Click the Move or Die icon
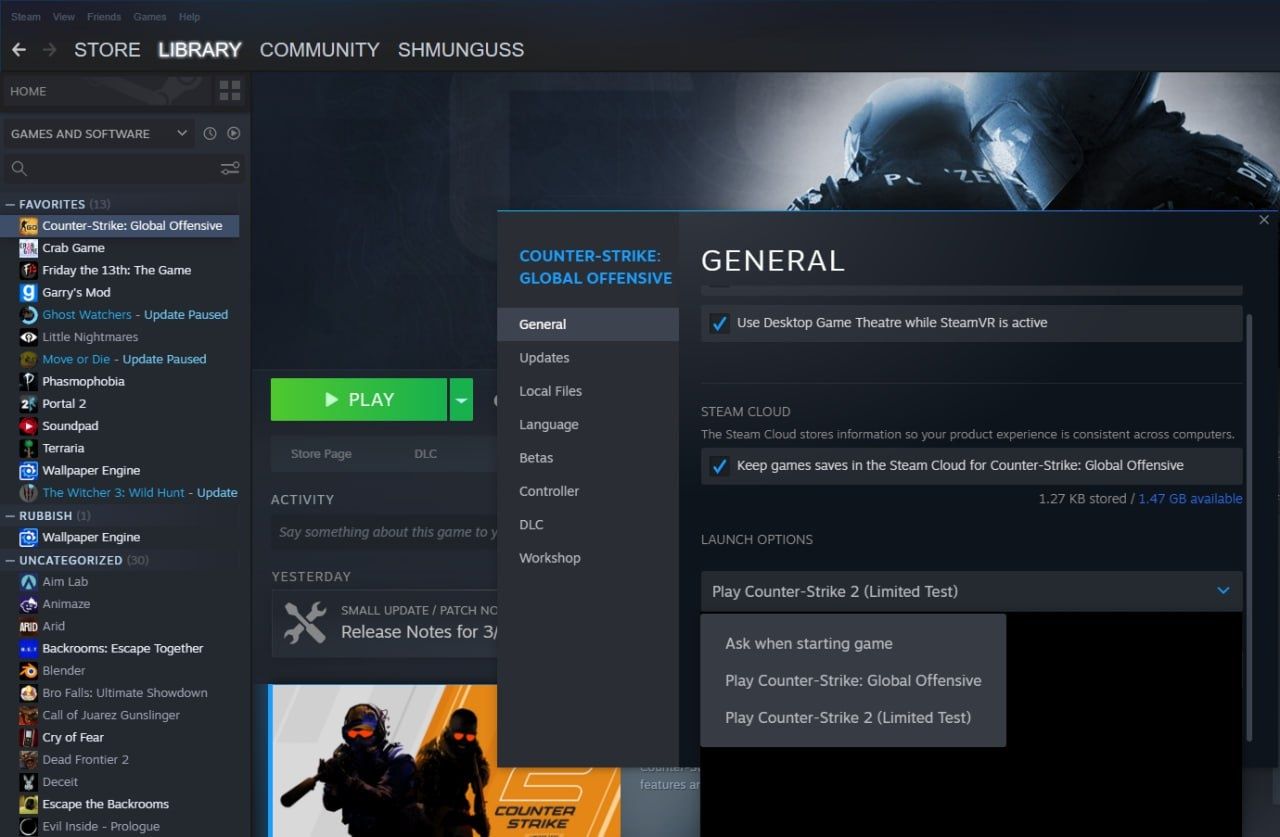Screen dimensions: 1280x837 coord(28,359)
